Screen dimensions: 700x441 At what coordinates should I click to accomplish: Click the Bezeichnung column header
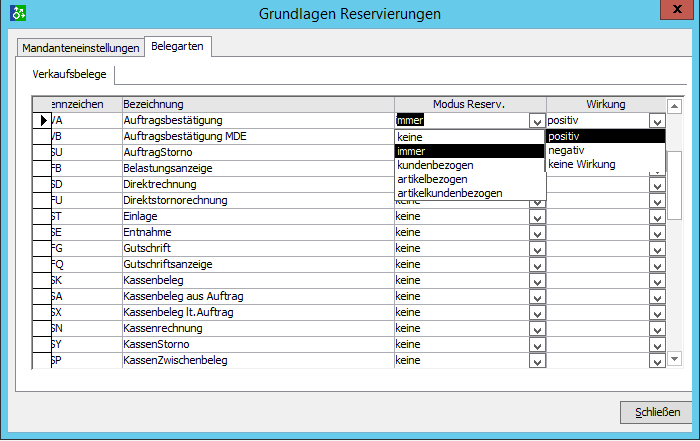click(x=256, y=104)
